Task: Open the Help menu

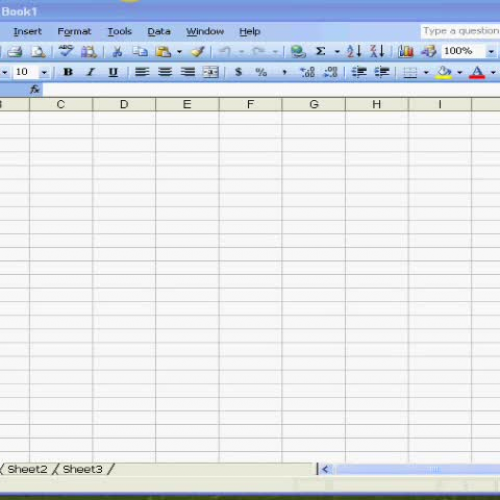Action: (x=250, y=32)
